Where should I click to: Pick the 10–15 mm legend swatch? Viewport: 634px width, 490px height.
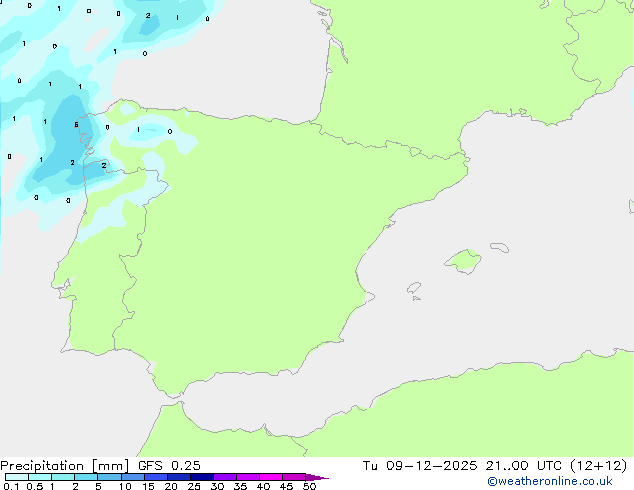tap(133, 477)
